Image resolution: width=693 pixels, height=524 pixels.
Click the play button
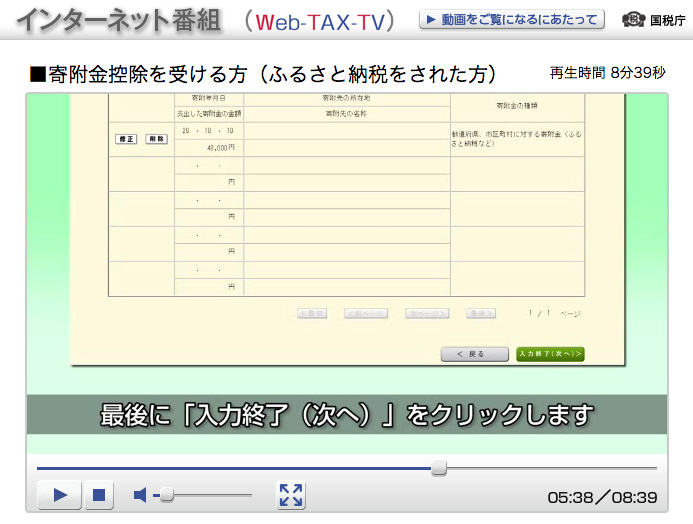tap(60, 495)
